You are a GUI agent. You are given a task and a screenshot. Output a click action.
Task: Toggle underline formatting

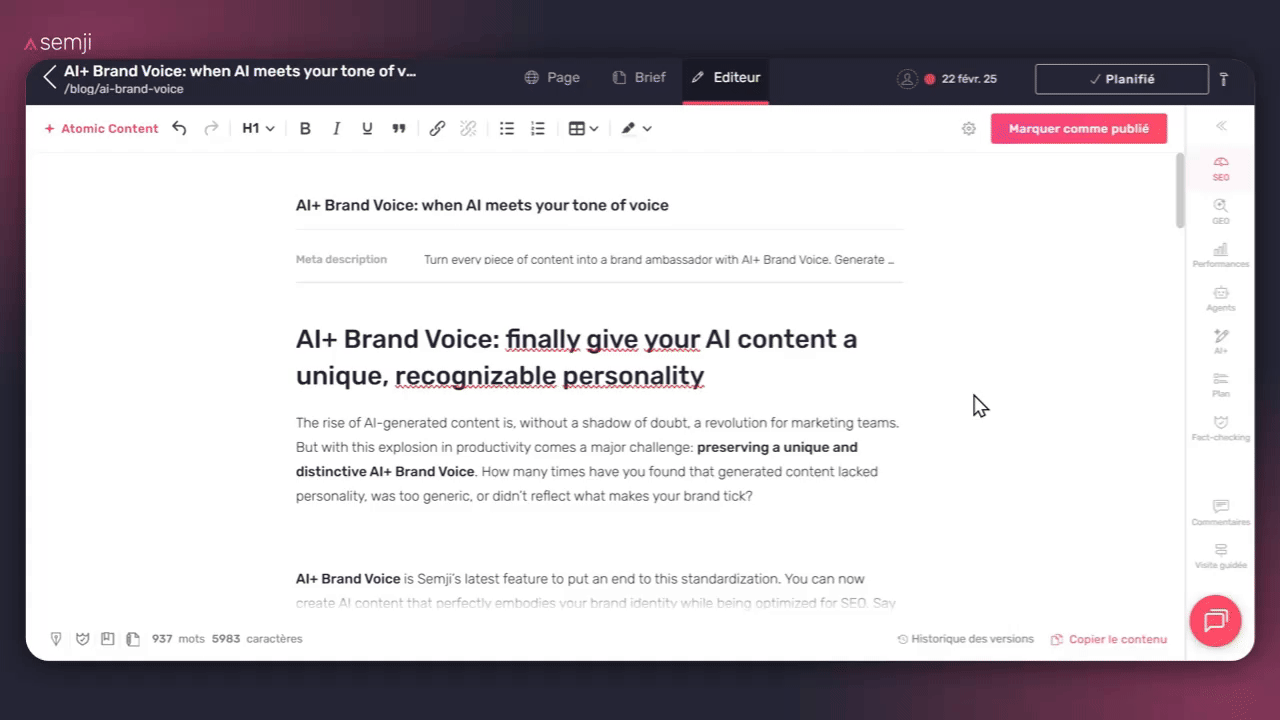367,129
